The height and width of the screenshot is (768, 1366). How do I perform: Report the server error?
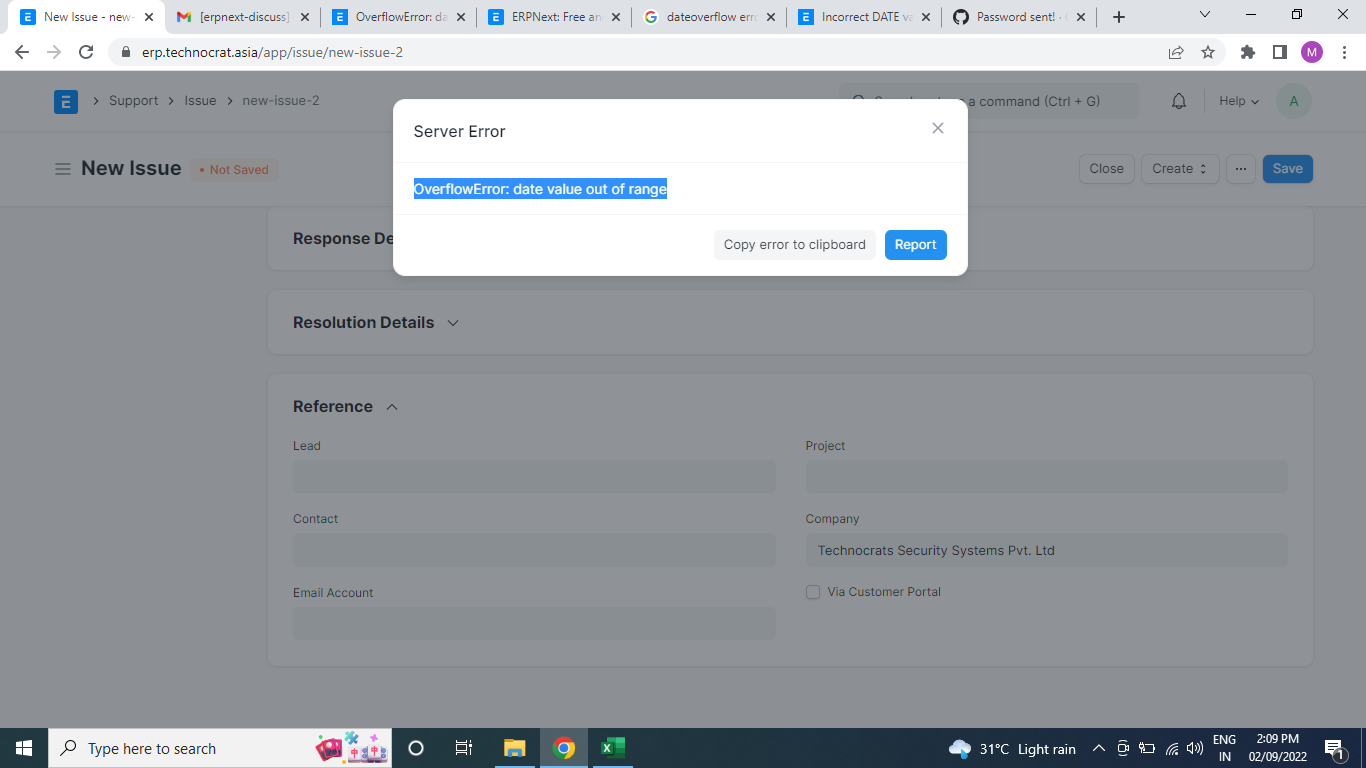915,244
